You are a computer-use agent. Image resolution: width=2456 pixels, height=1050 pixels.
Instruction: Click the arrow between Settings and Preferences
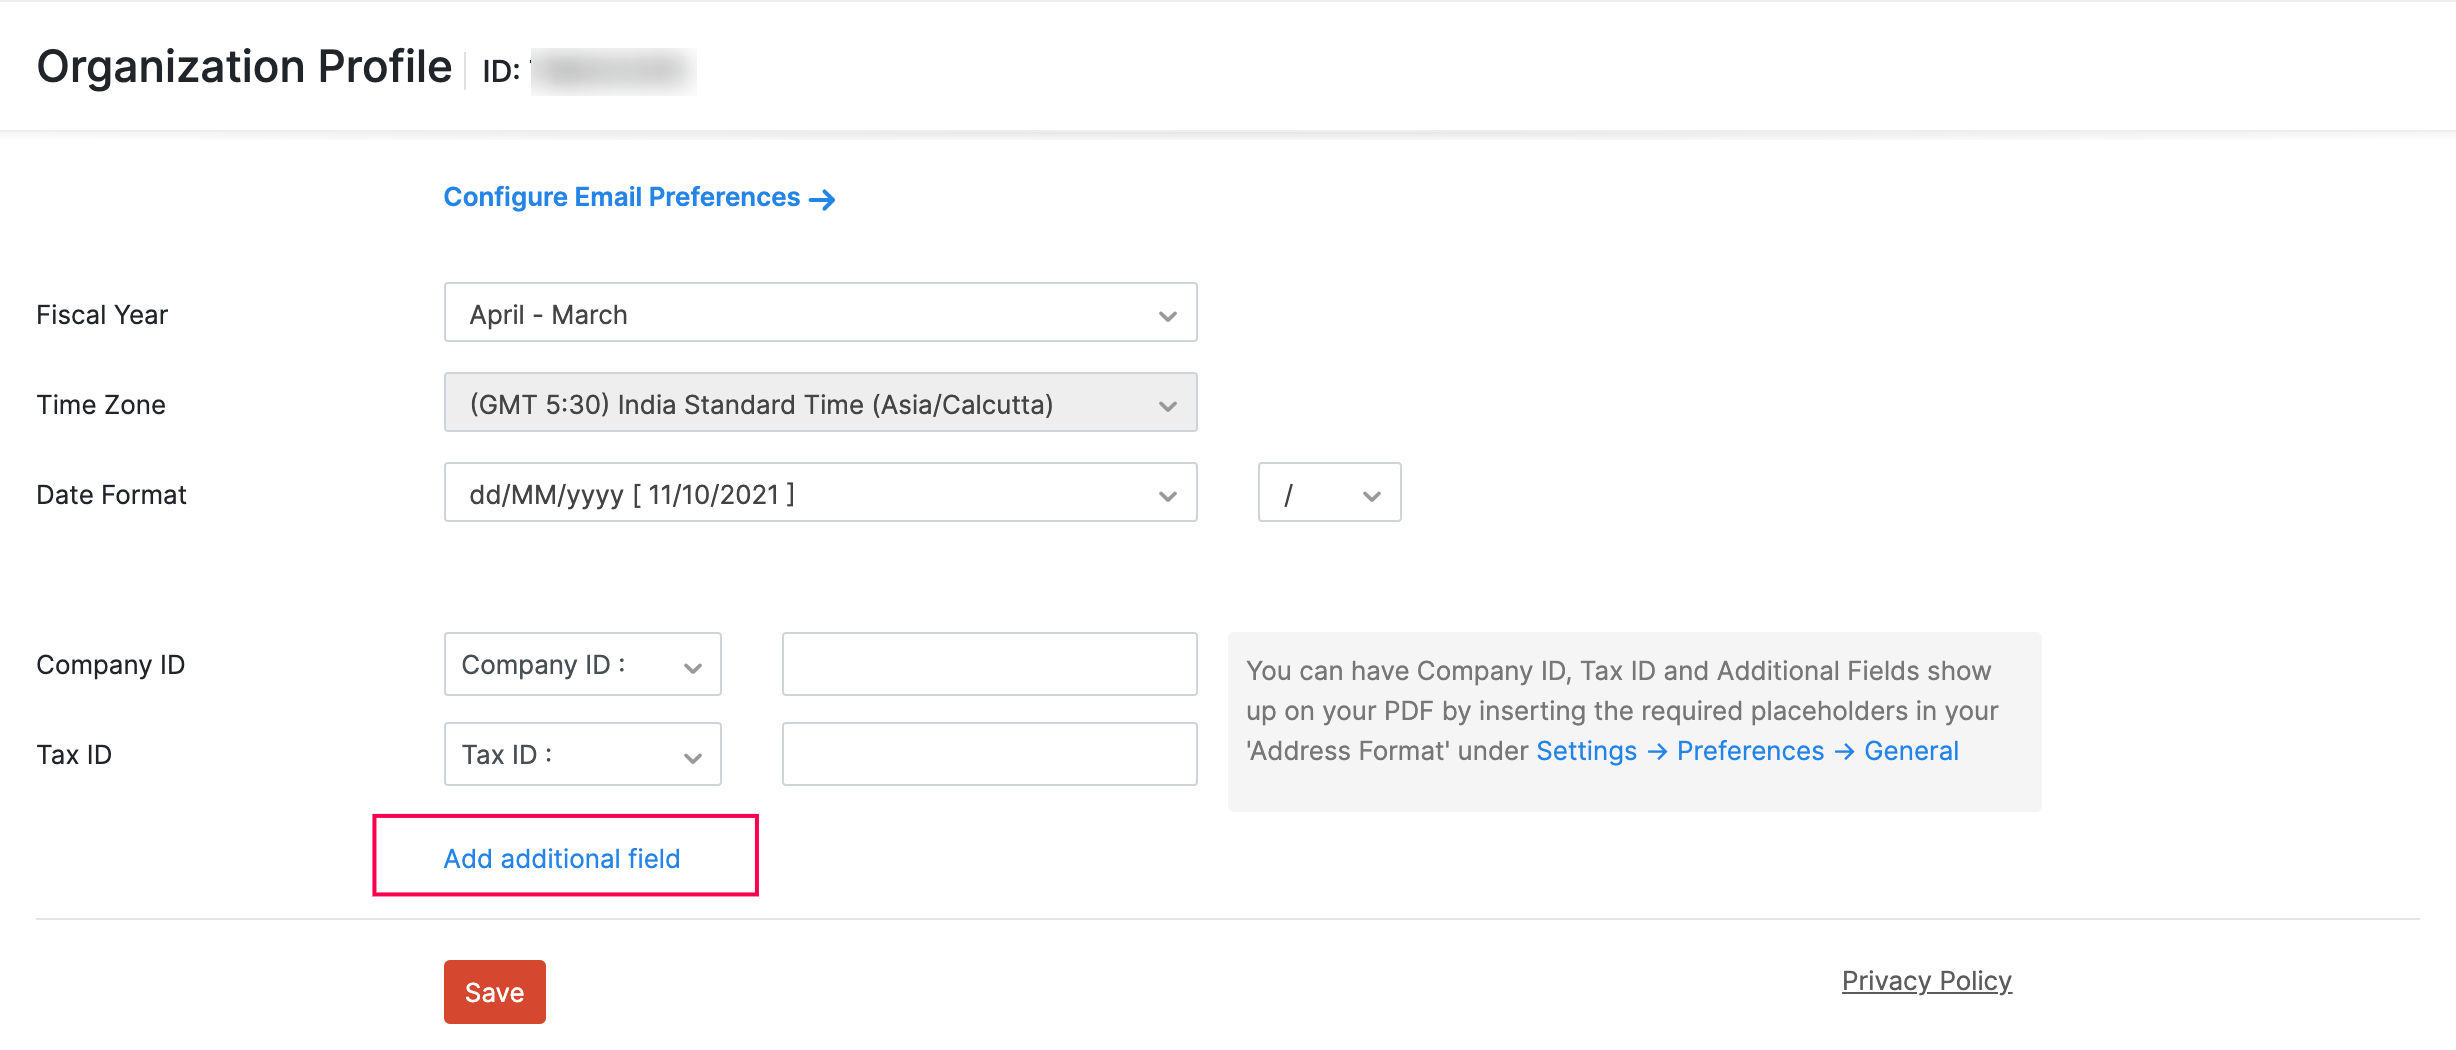[x=1657, y=752]
